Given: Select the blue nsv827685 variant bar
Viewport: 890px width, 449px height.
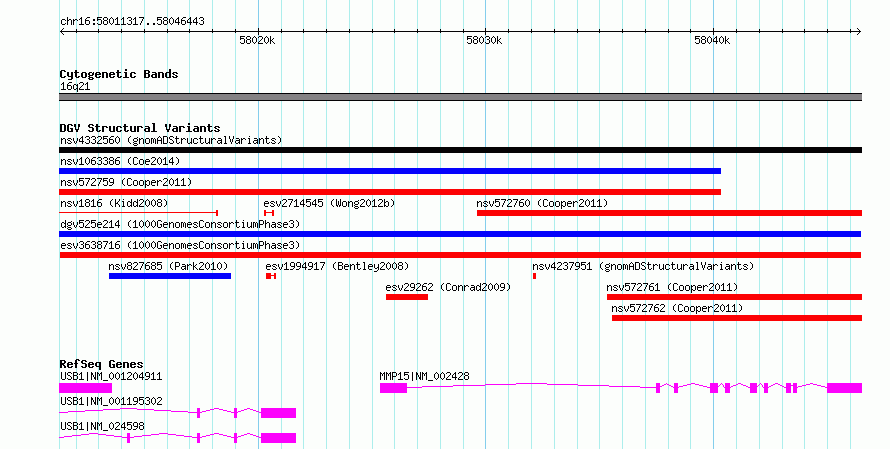Looking at the screenshot, I should tap(170, 276).
